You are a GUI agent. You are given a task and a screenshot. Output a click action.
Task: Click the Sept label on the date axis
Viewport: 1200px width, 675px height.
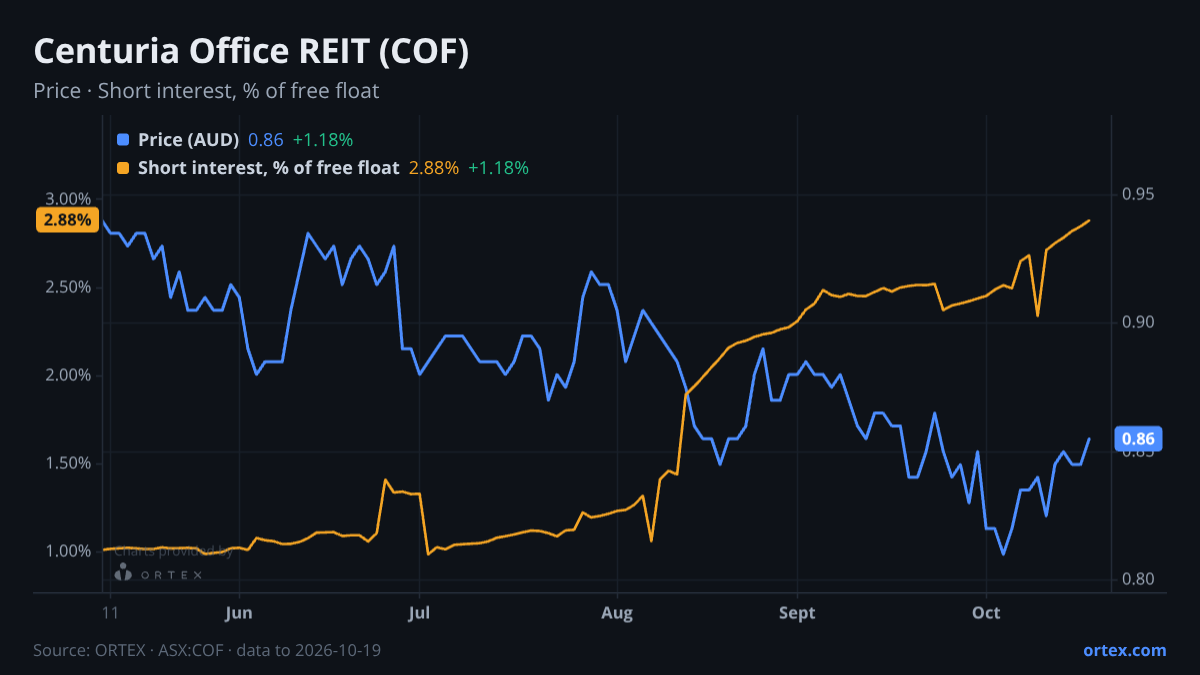(x=797, y=613)
